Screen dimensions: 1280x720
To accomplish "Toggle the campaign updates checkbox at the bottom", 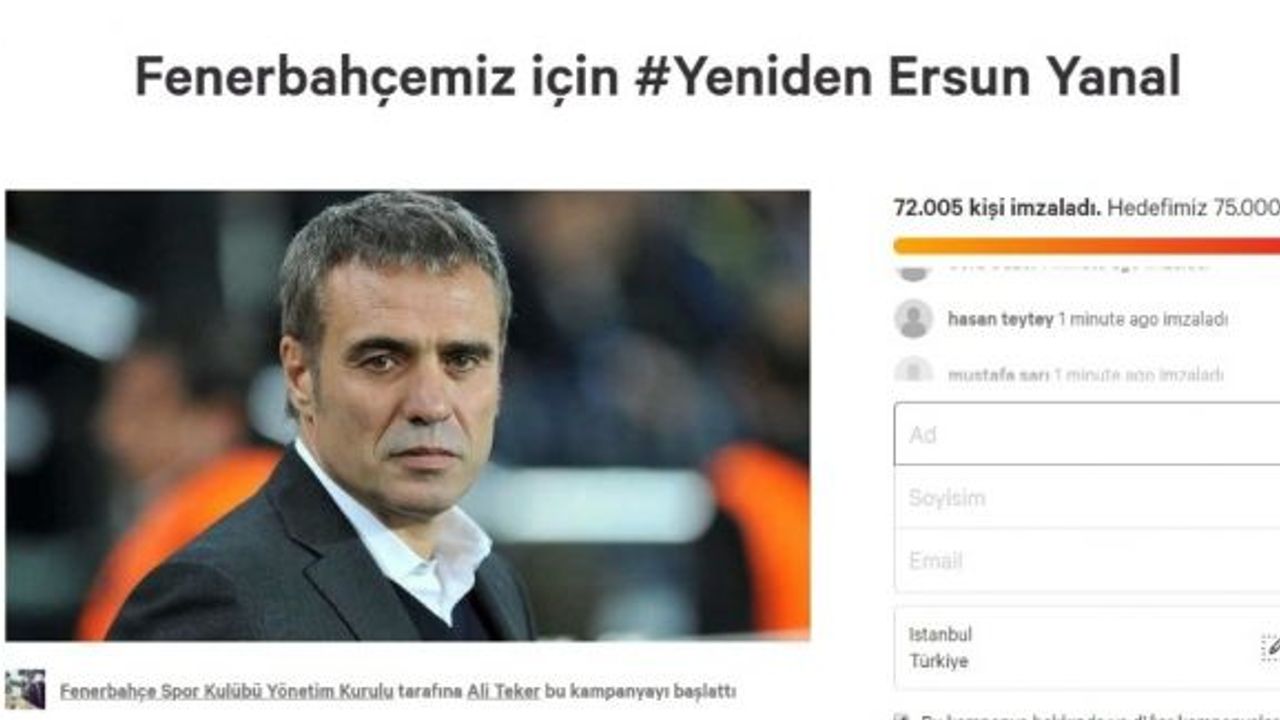I will (901, 717).
